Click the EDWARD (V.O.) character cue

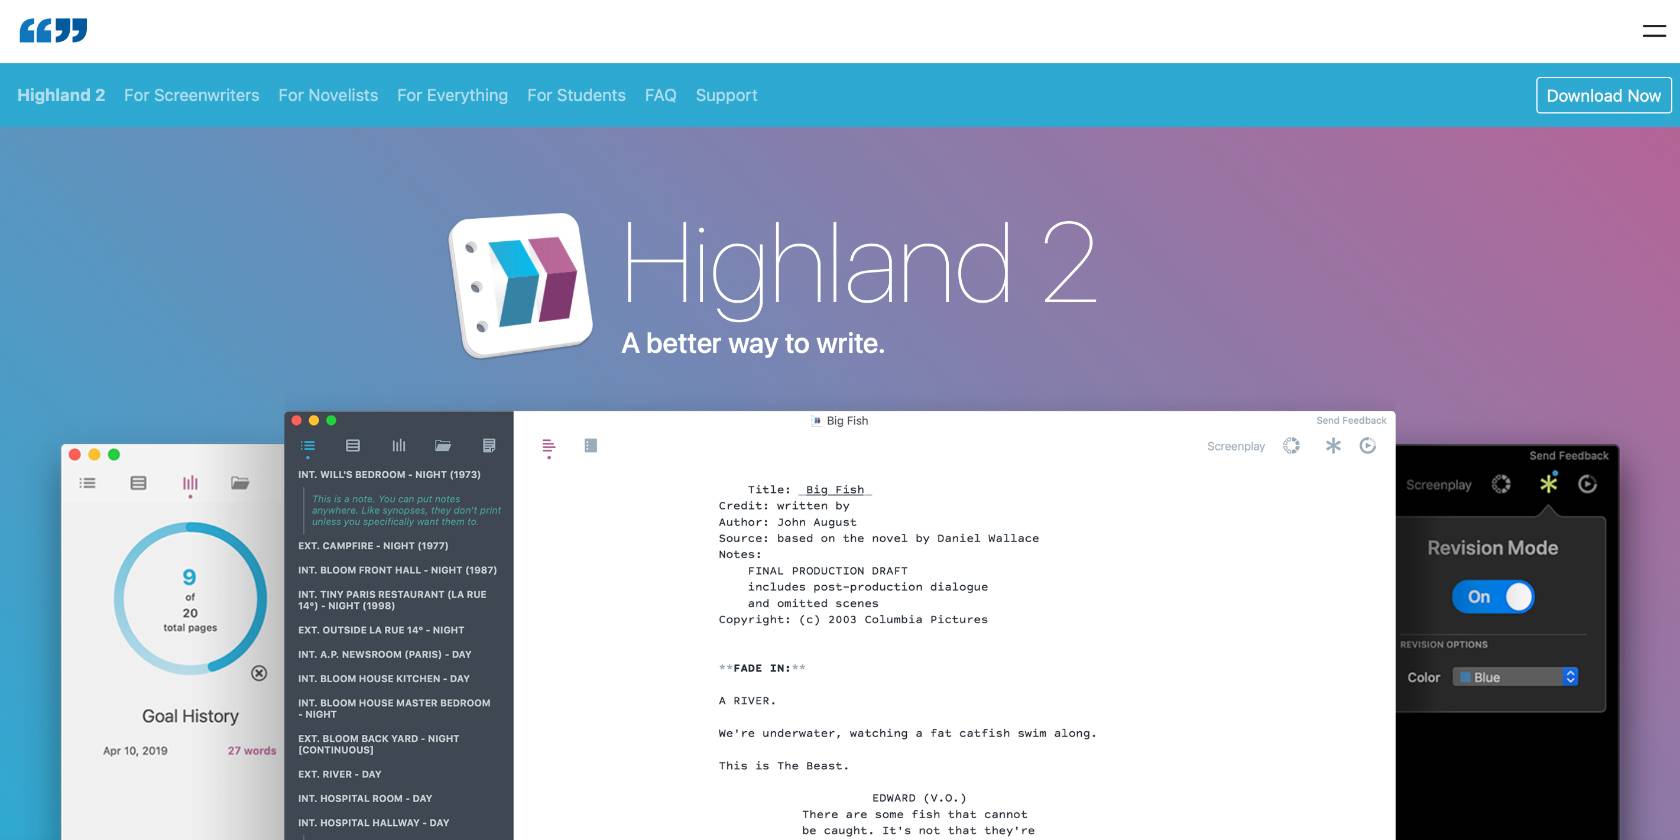[x=919, y=798]
